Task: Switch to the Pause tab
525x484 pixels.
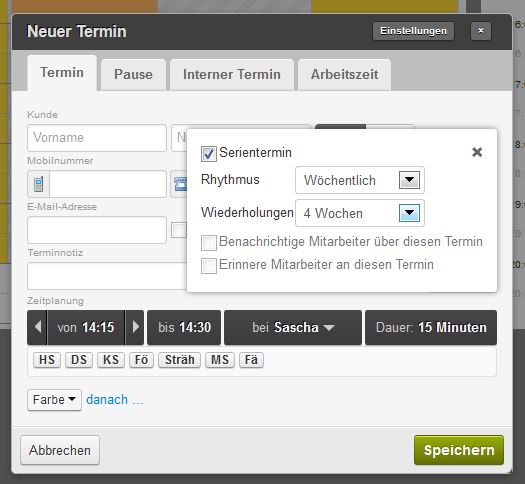Action: (x=133, y=75)
